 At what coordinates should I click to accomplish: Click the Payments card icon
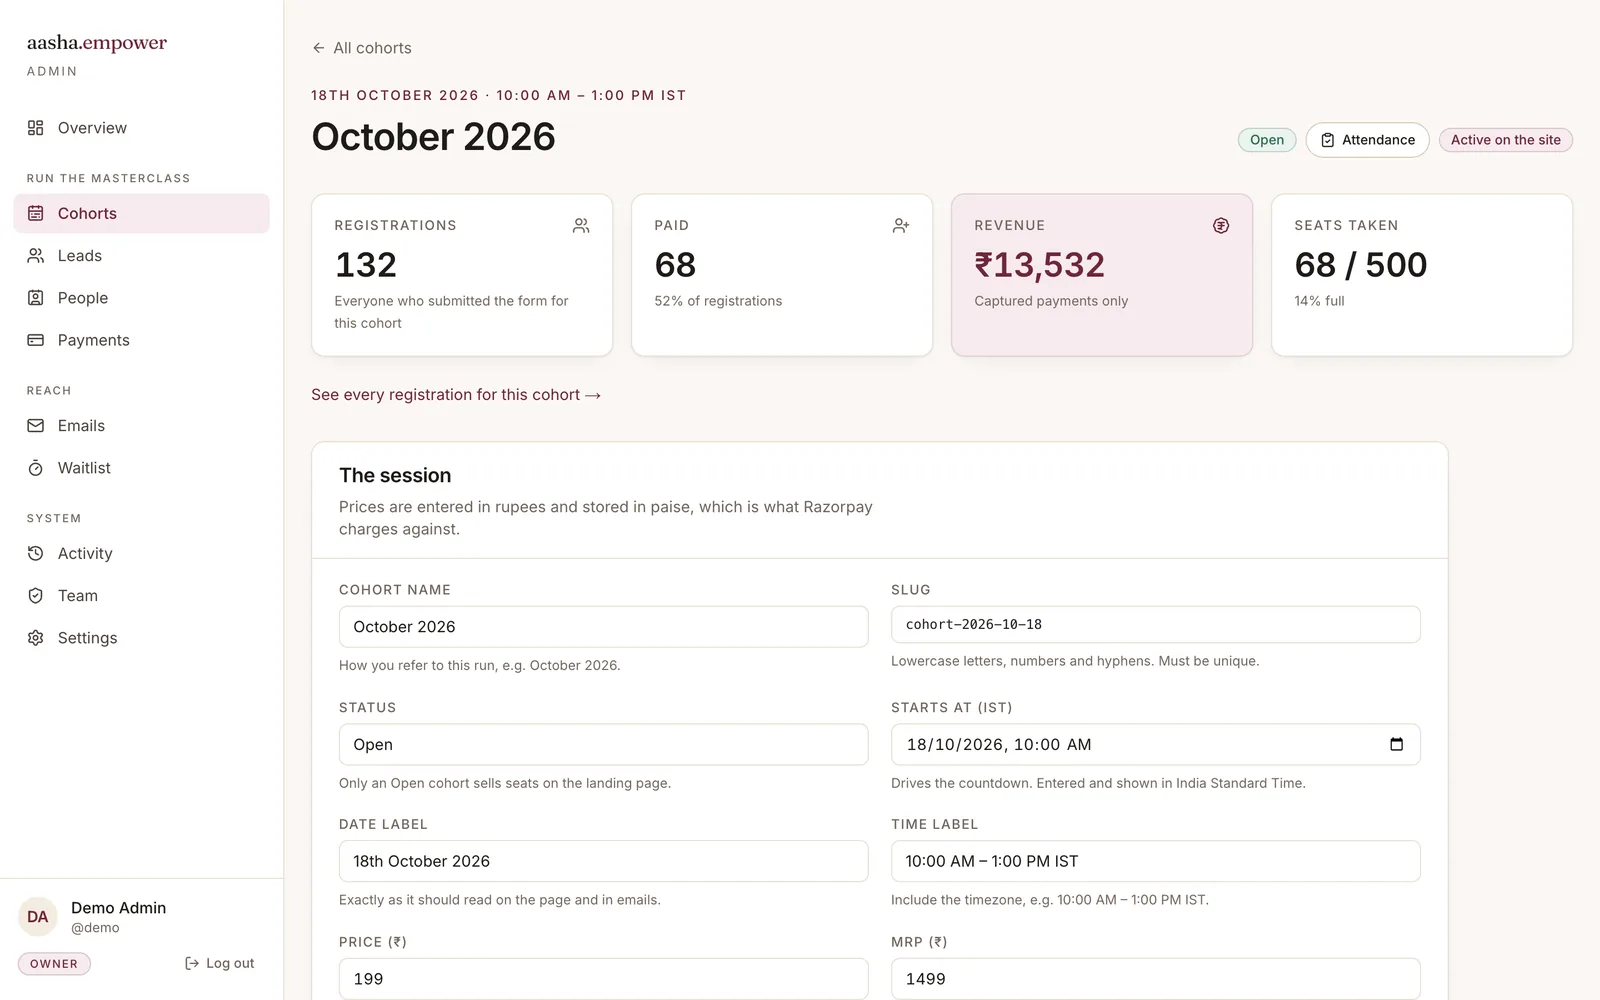pyautogui.click(x=36, y=340)
